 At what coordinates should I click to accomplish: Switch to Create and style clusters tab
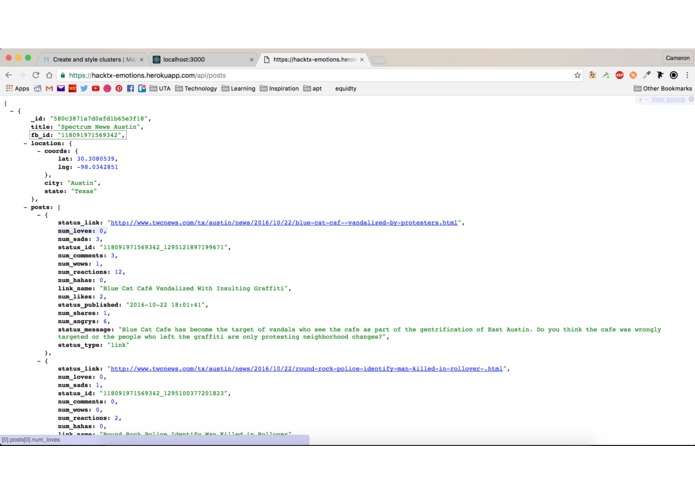(x=91, y=59)
